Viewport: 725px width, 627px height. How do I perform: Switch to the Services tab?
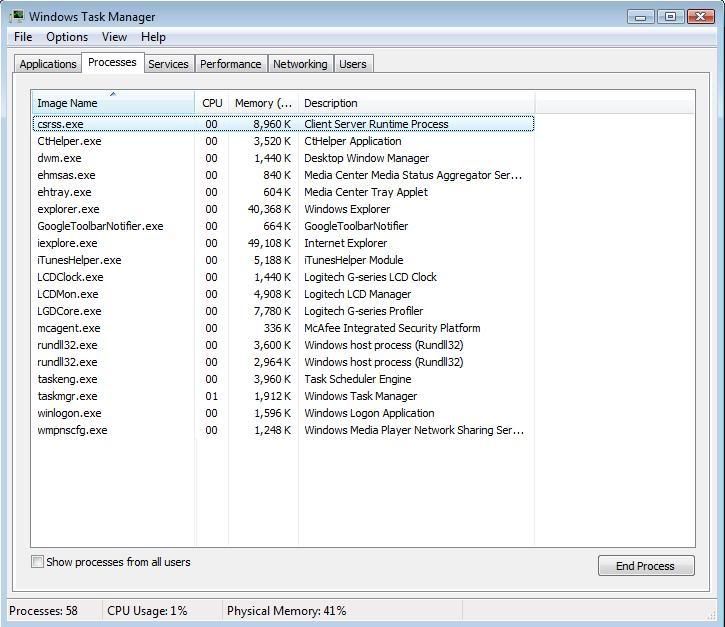pyautogui.click(x=168, y=64)
